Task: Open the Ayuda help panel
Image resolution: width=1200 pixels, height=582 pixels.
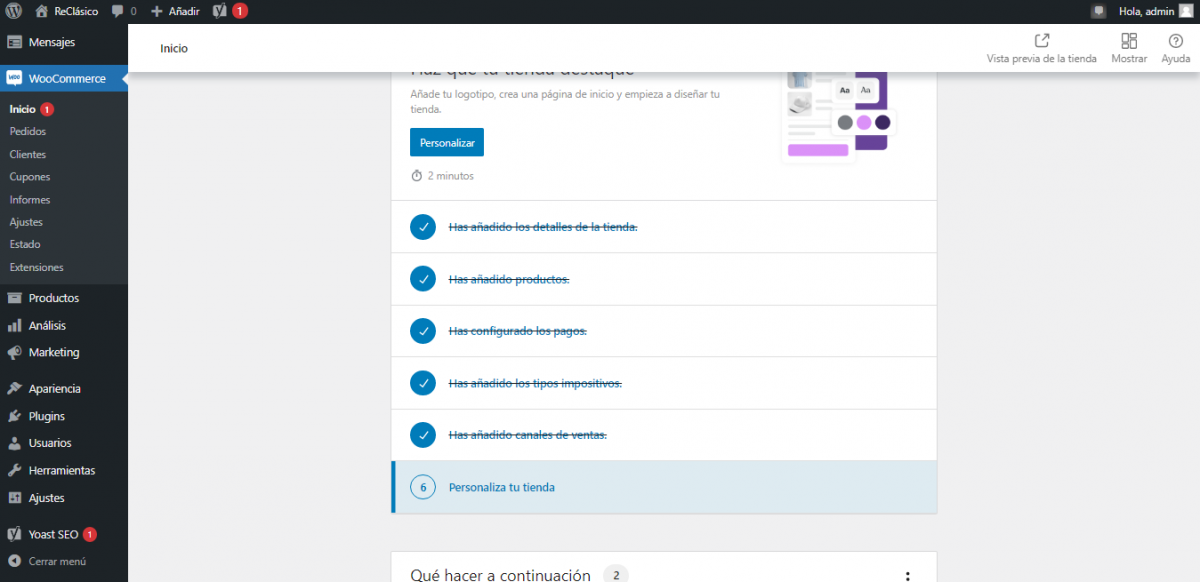Action: [1175, 48]
